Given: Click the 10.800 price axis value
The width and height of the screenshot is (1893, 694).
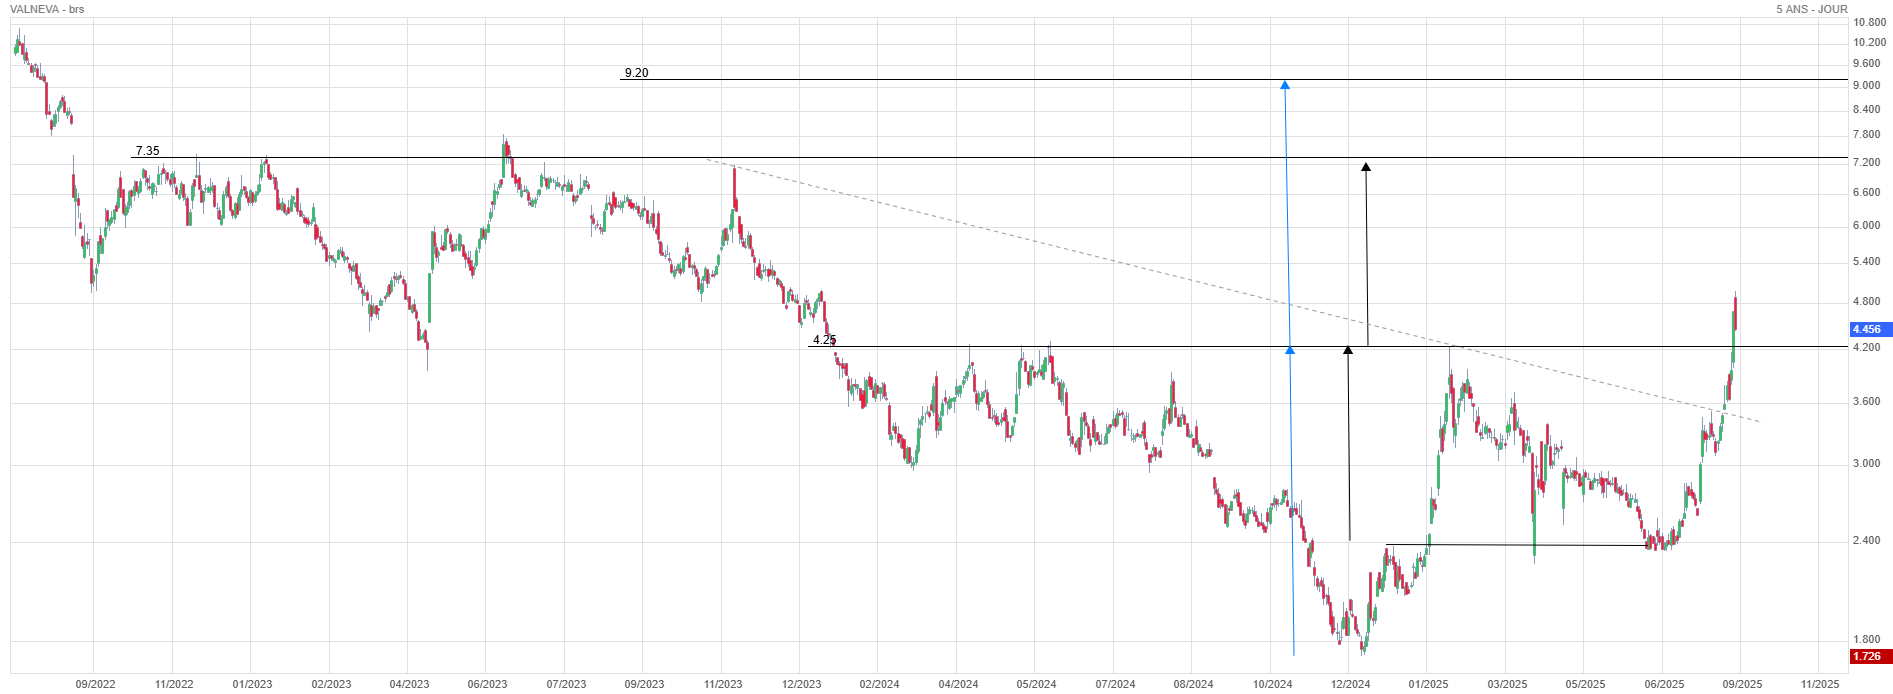Looking at the screenshot, I should (1870, 22).
